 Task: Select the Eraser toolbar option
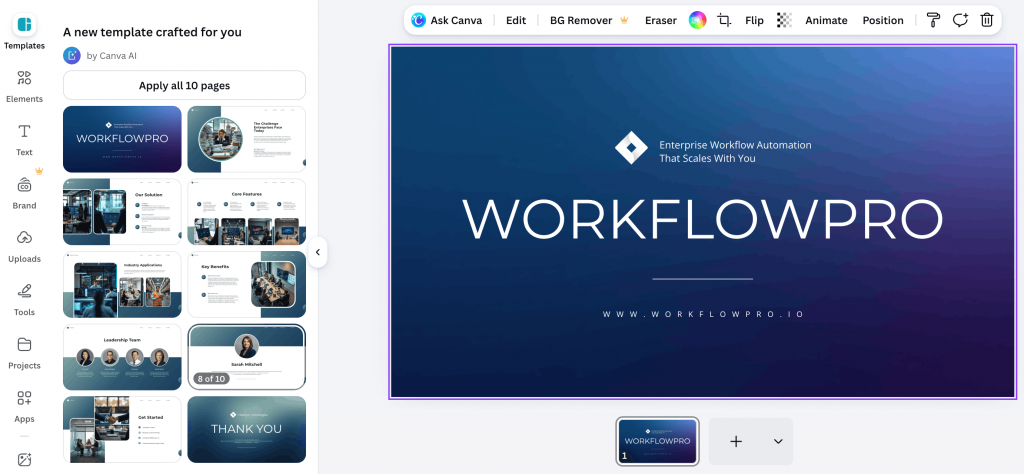pos(661,20)
